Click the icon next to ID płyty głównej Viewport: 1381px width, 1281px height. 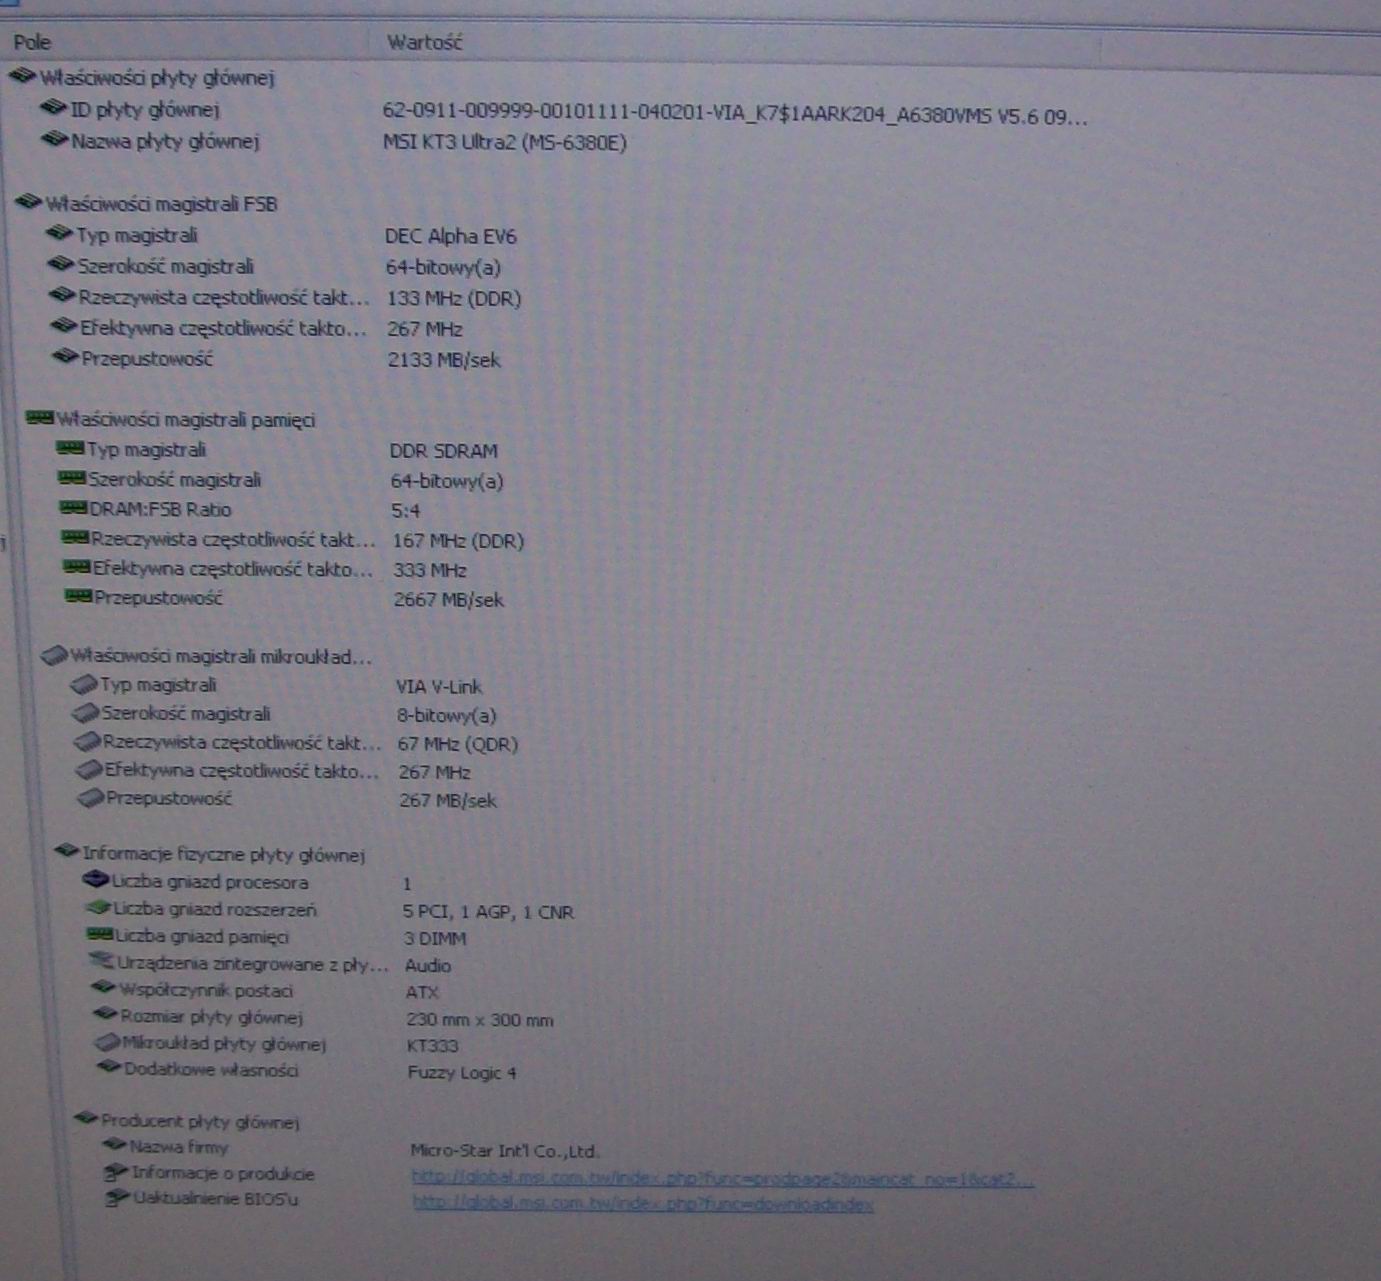[x=53, y=108]
